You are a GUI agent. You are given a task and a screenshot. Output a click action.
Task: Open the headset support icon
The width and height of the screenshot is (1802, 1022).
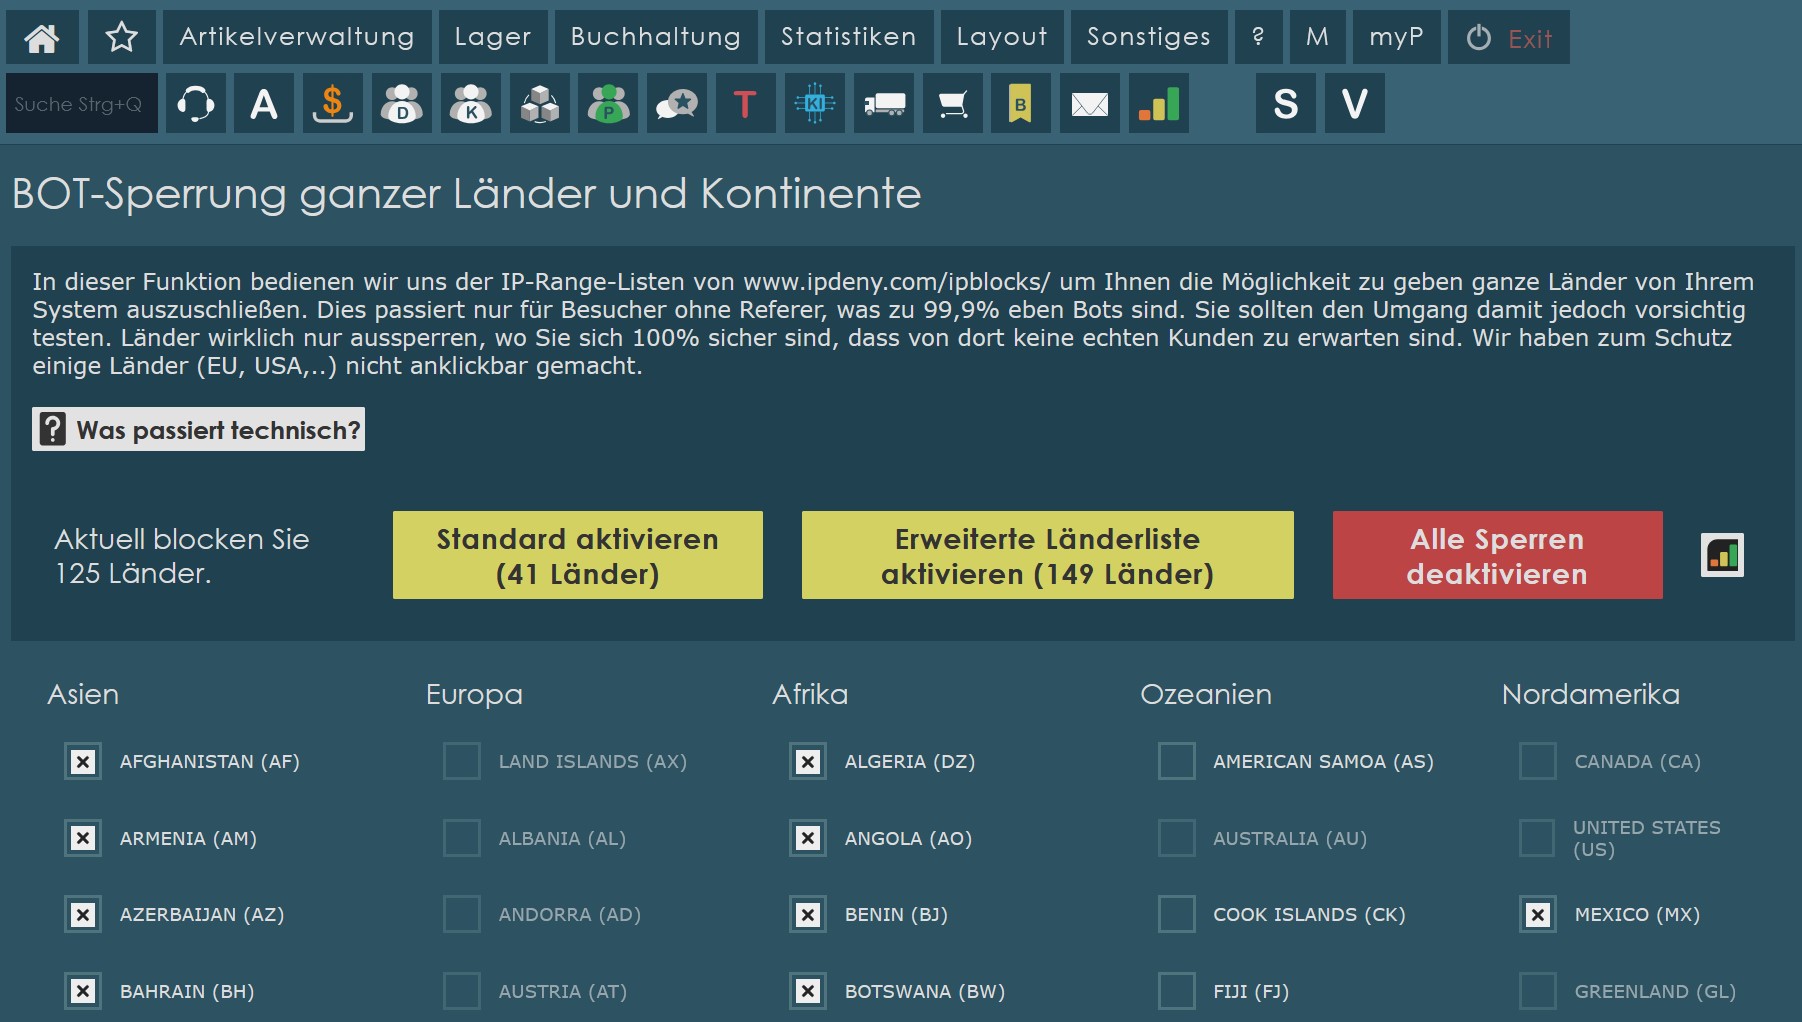pos(195,103)
